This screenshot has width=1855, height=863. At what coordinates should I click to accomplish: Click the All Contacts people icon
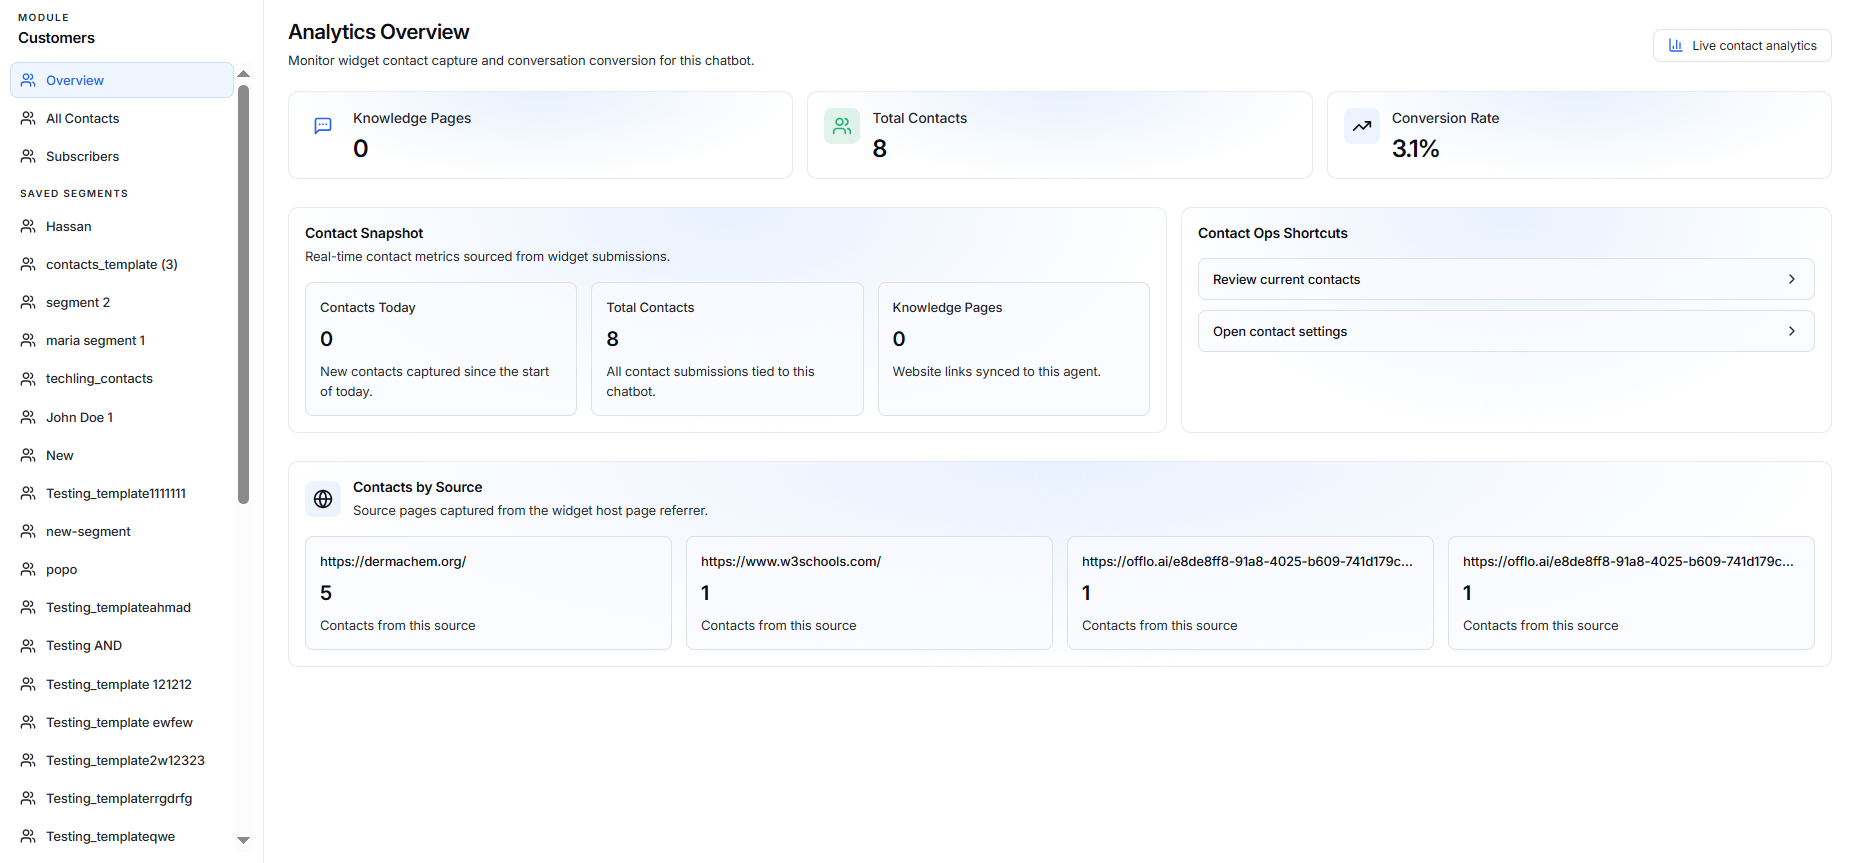(28, 118)
